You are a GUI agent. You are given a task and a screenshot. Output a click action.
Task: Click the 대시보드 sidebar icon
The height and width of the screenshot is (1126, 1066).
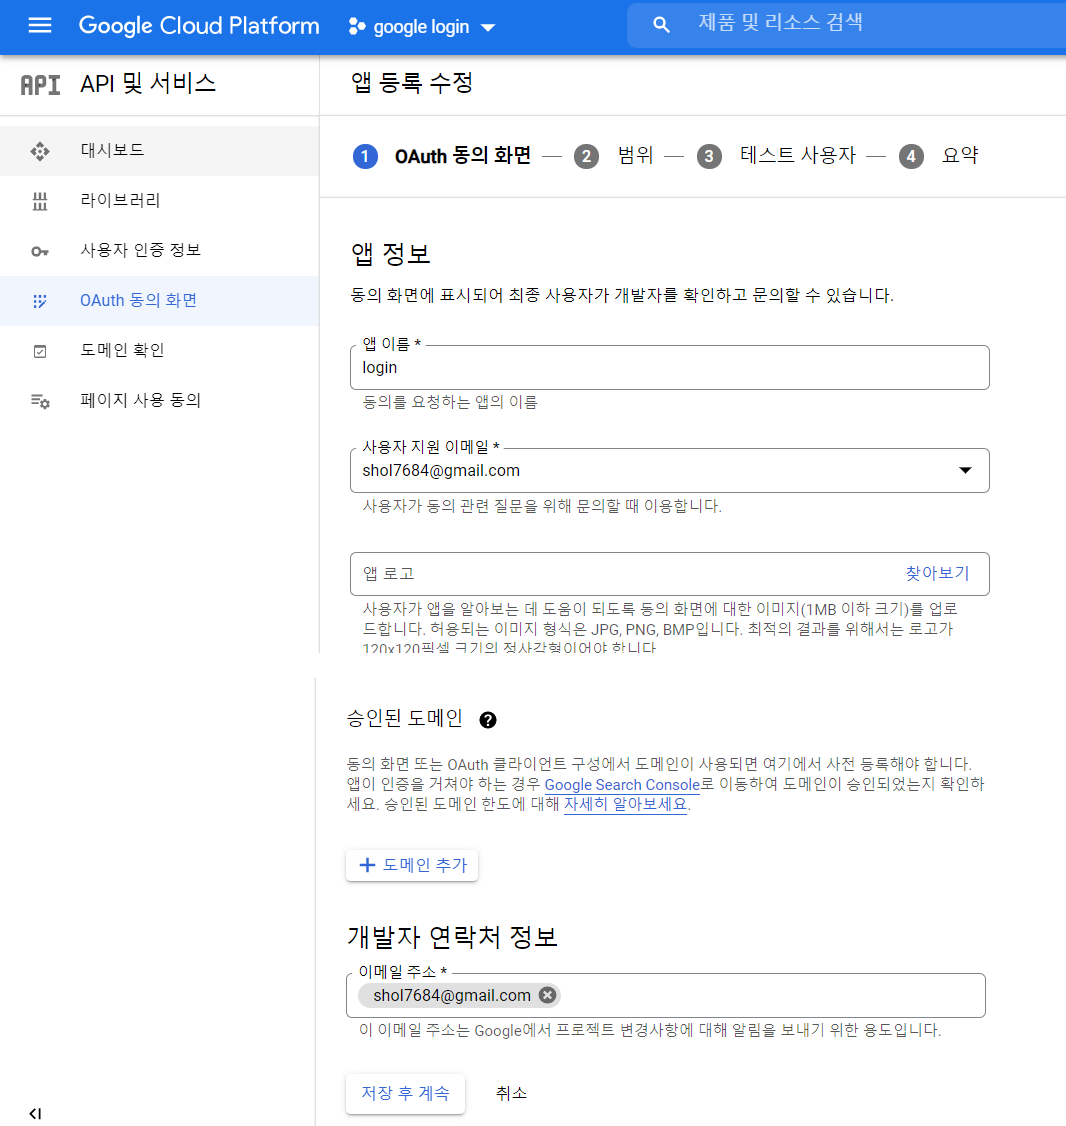click(40, 151)
